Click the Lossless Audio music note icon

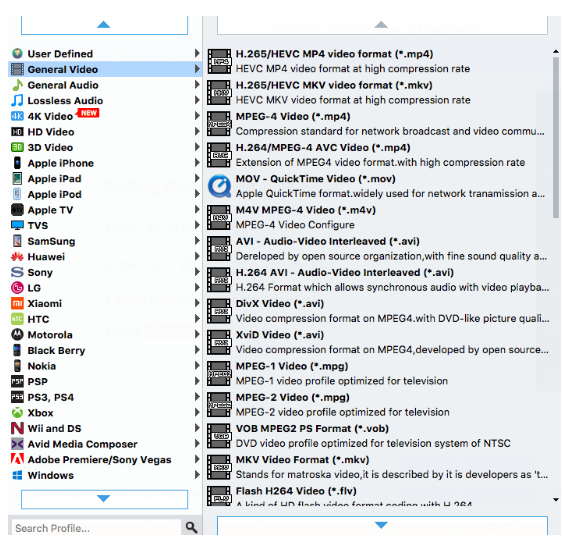click(17, 101)
